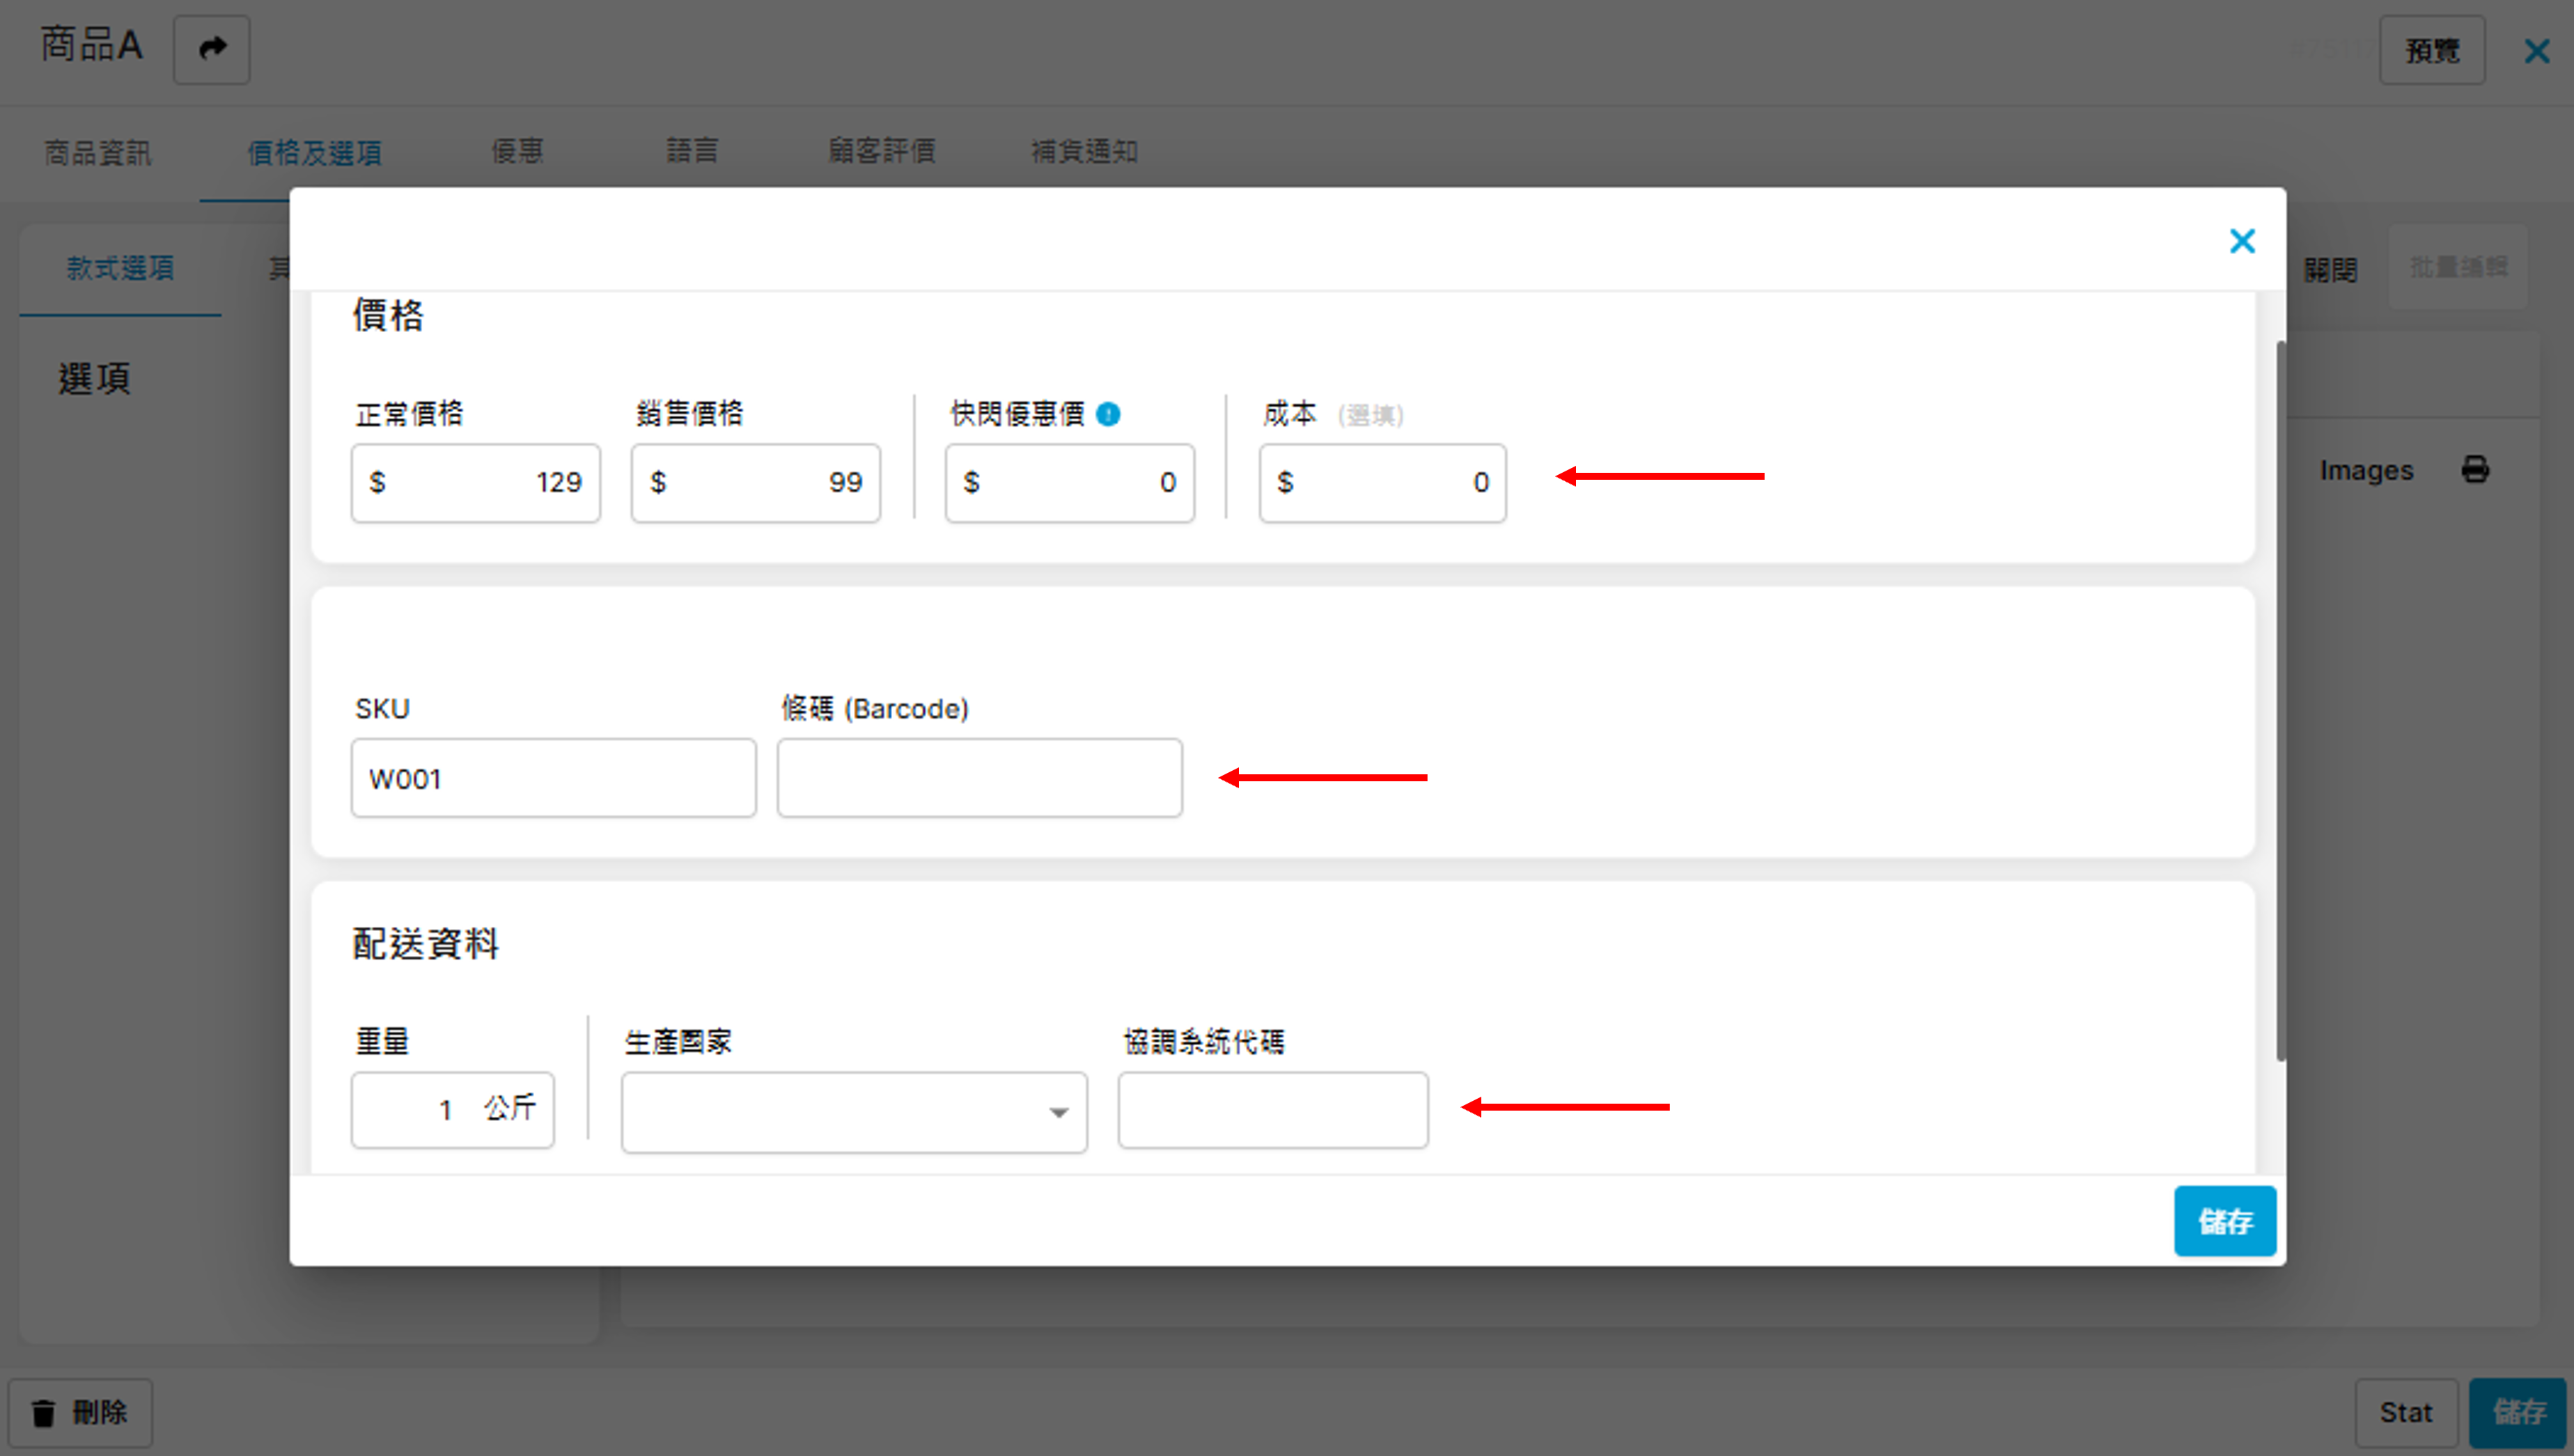The width and height of the screenshot is (2574, 1456).
Task: Click the printer icon beside Images
Action: tap(2475, 469)
